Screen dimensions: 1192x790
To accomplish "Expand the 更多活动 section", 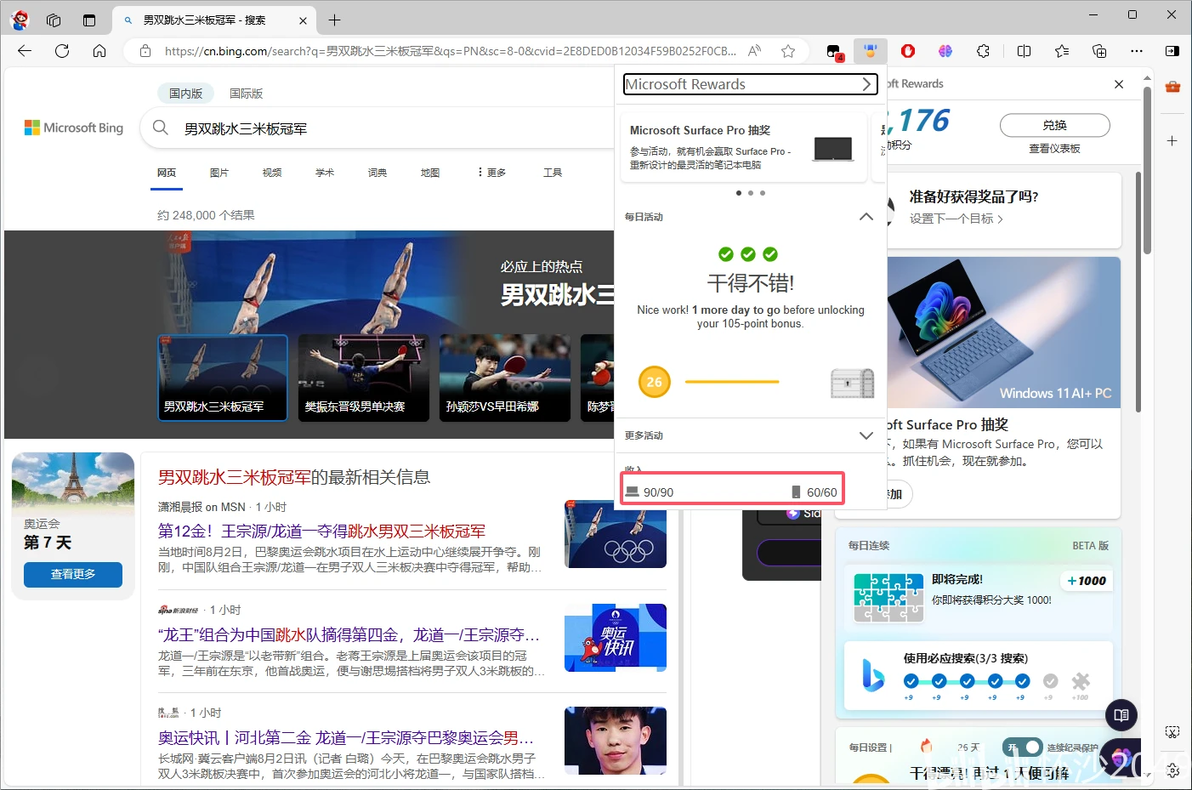I will (x=866, y=435).
